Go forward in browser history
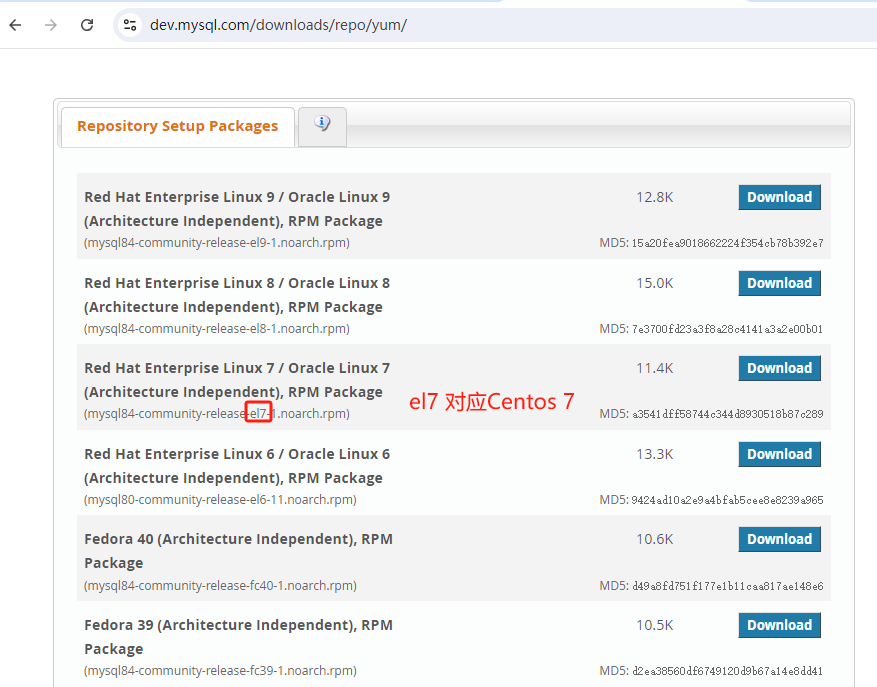This screenshot has height=687, width=877. point(51,25)
